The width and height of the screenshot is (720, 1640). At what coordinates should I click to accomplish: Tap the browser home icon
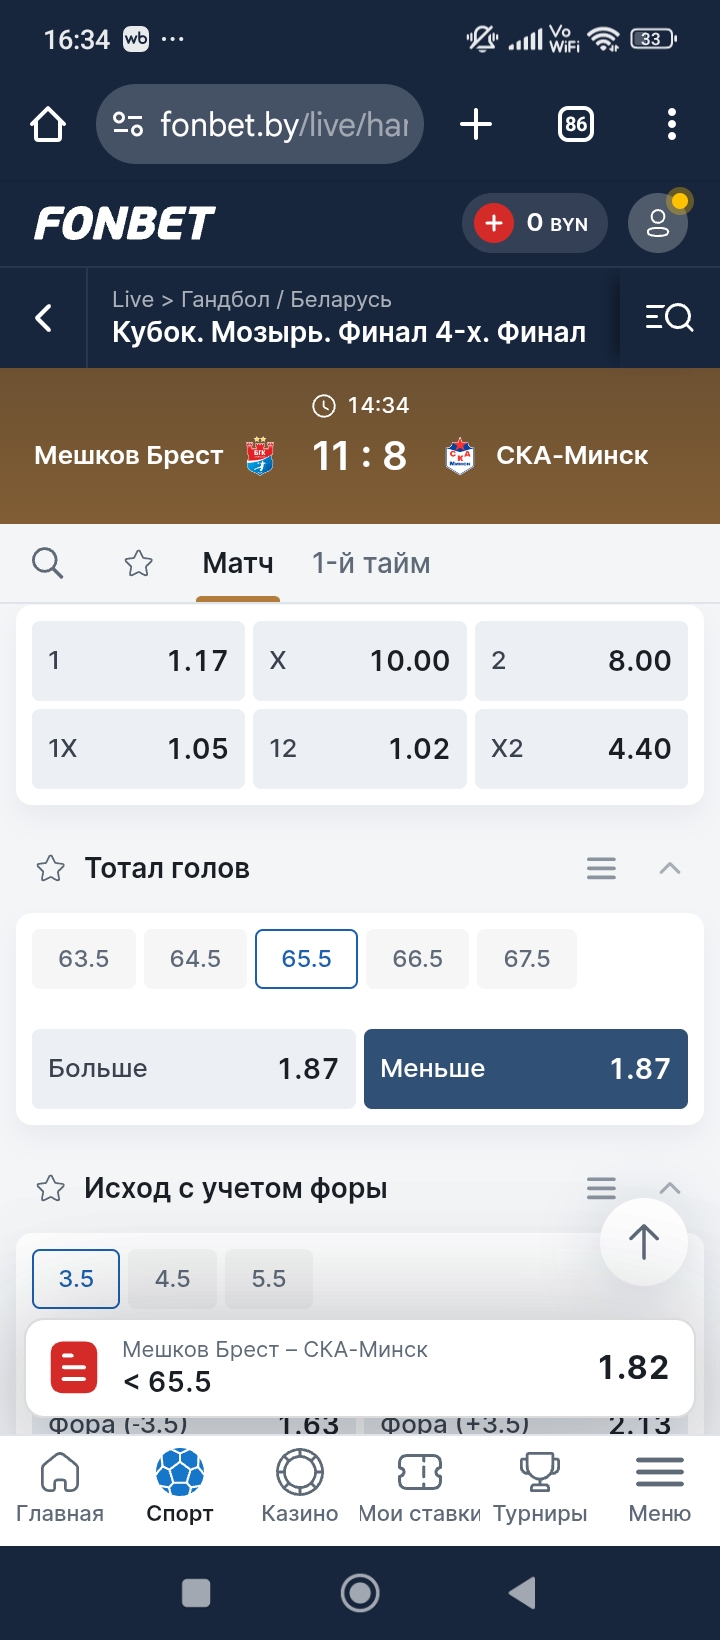(48, 125)
